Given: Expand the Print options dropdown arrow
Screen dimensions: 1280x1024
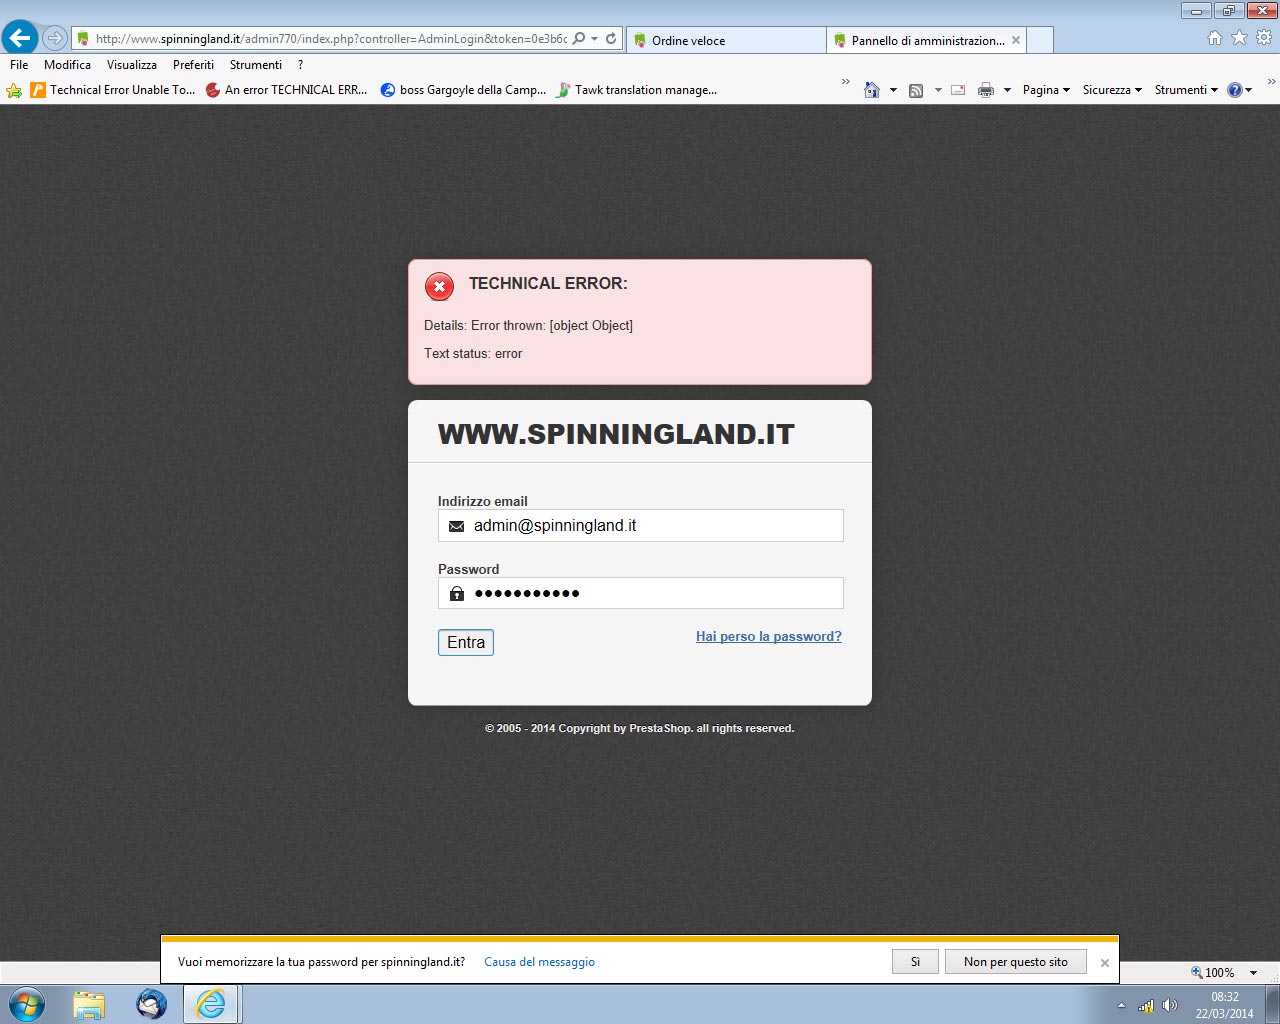Looking at the screenshot, I should tap(1007, 90).
